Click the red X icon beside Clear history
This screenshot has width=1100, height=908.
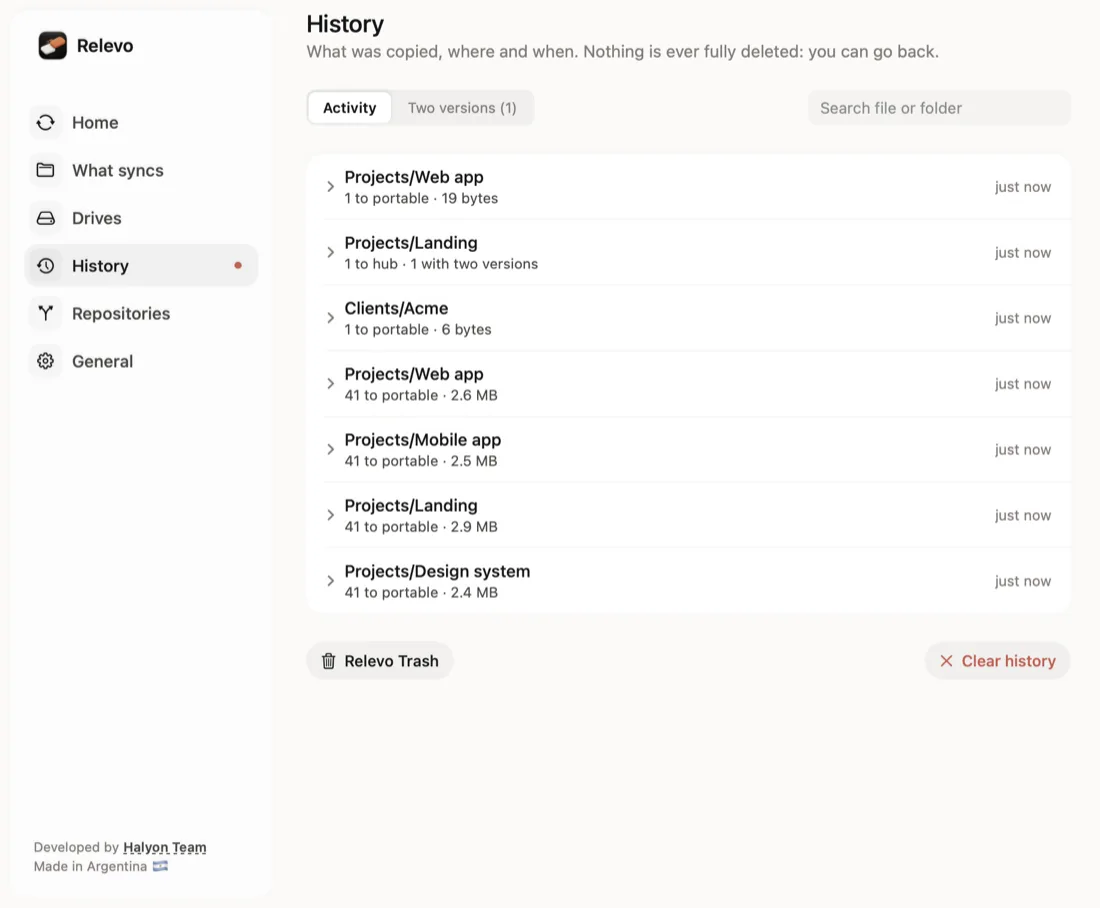pyautogui.click(x=946, y=661)
